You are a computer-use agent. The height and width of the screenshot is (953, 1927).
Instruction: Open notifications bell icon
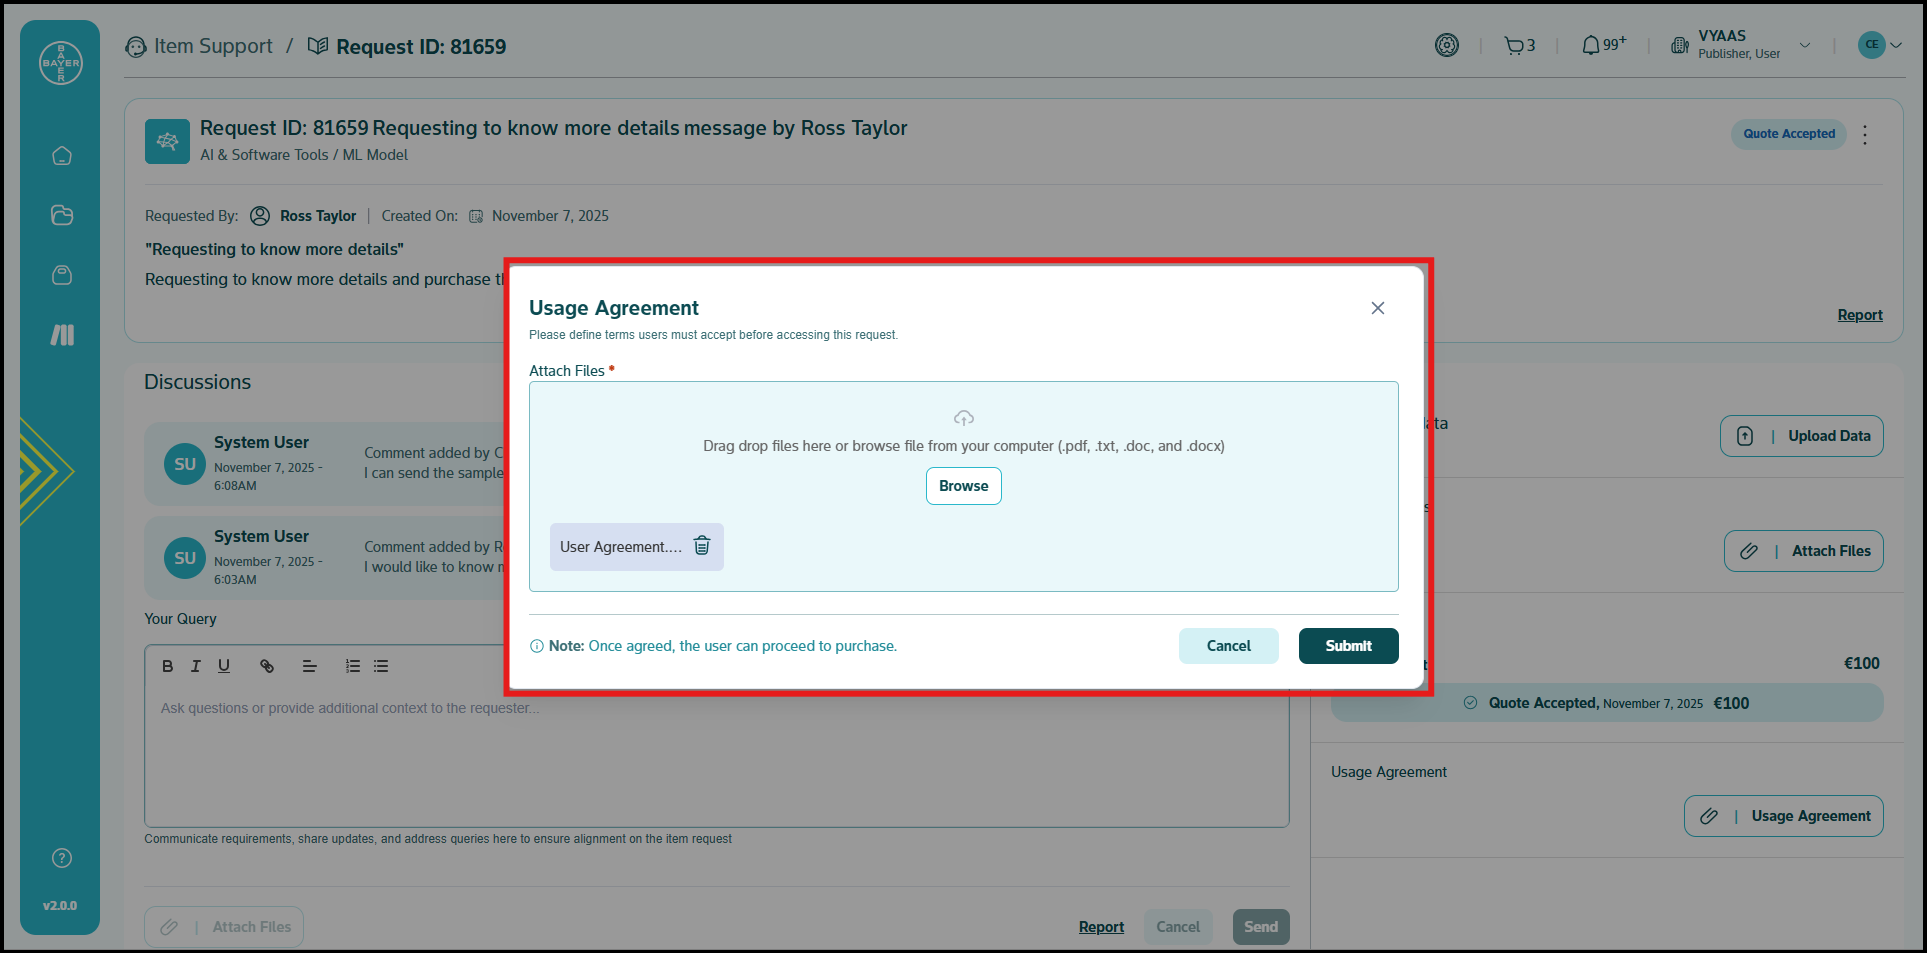(x=1590, y=45)
